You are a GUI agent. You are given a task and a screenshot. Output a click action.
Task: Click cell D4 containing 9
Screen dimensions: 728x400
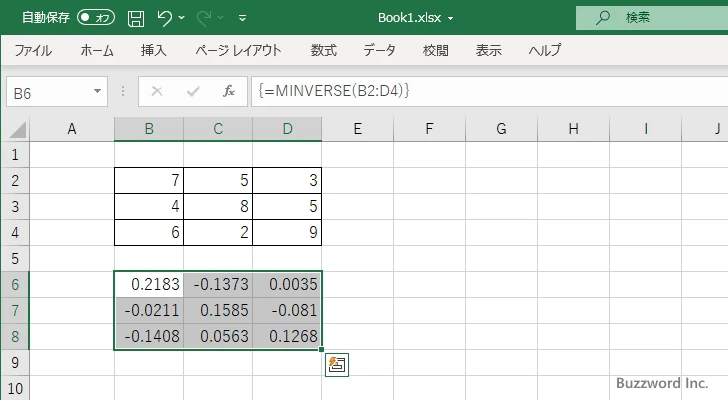click(x=287, y=232)
